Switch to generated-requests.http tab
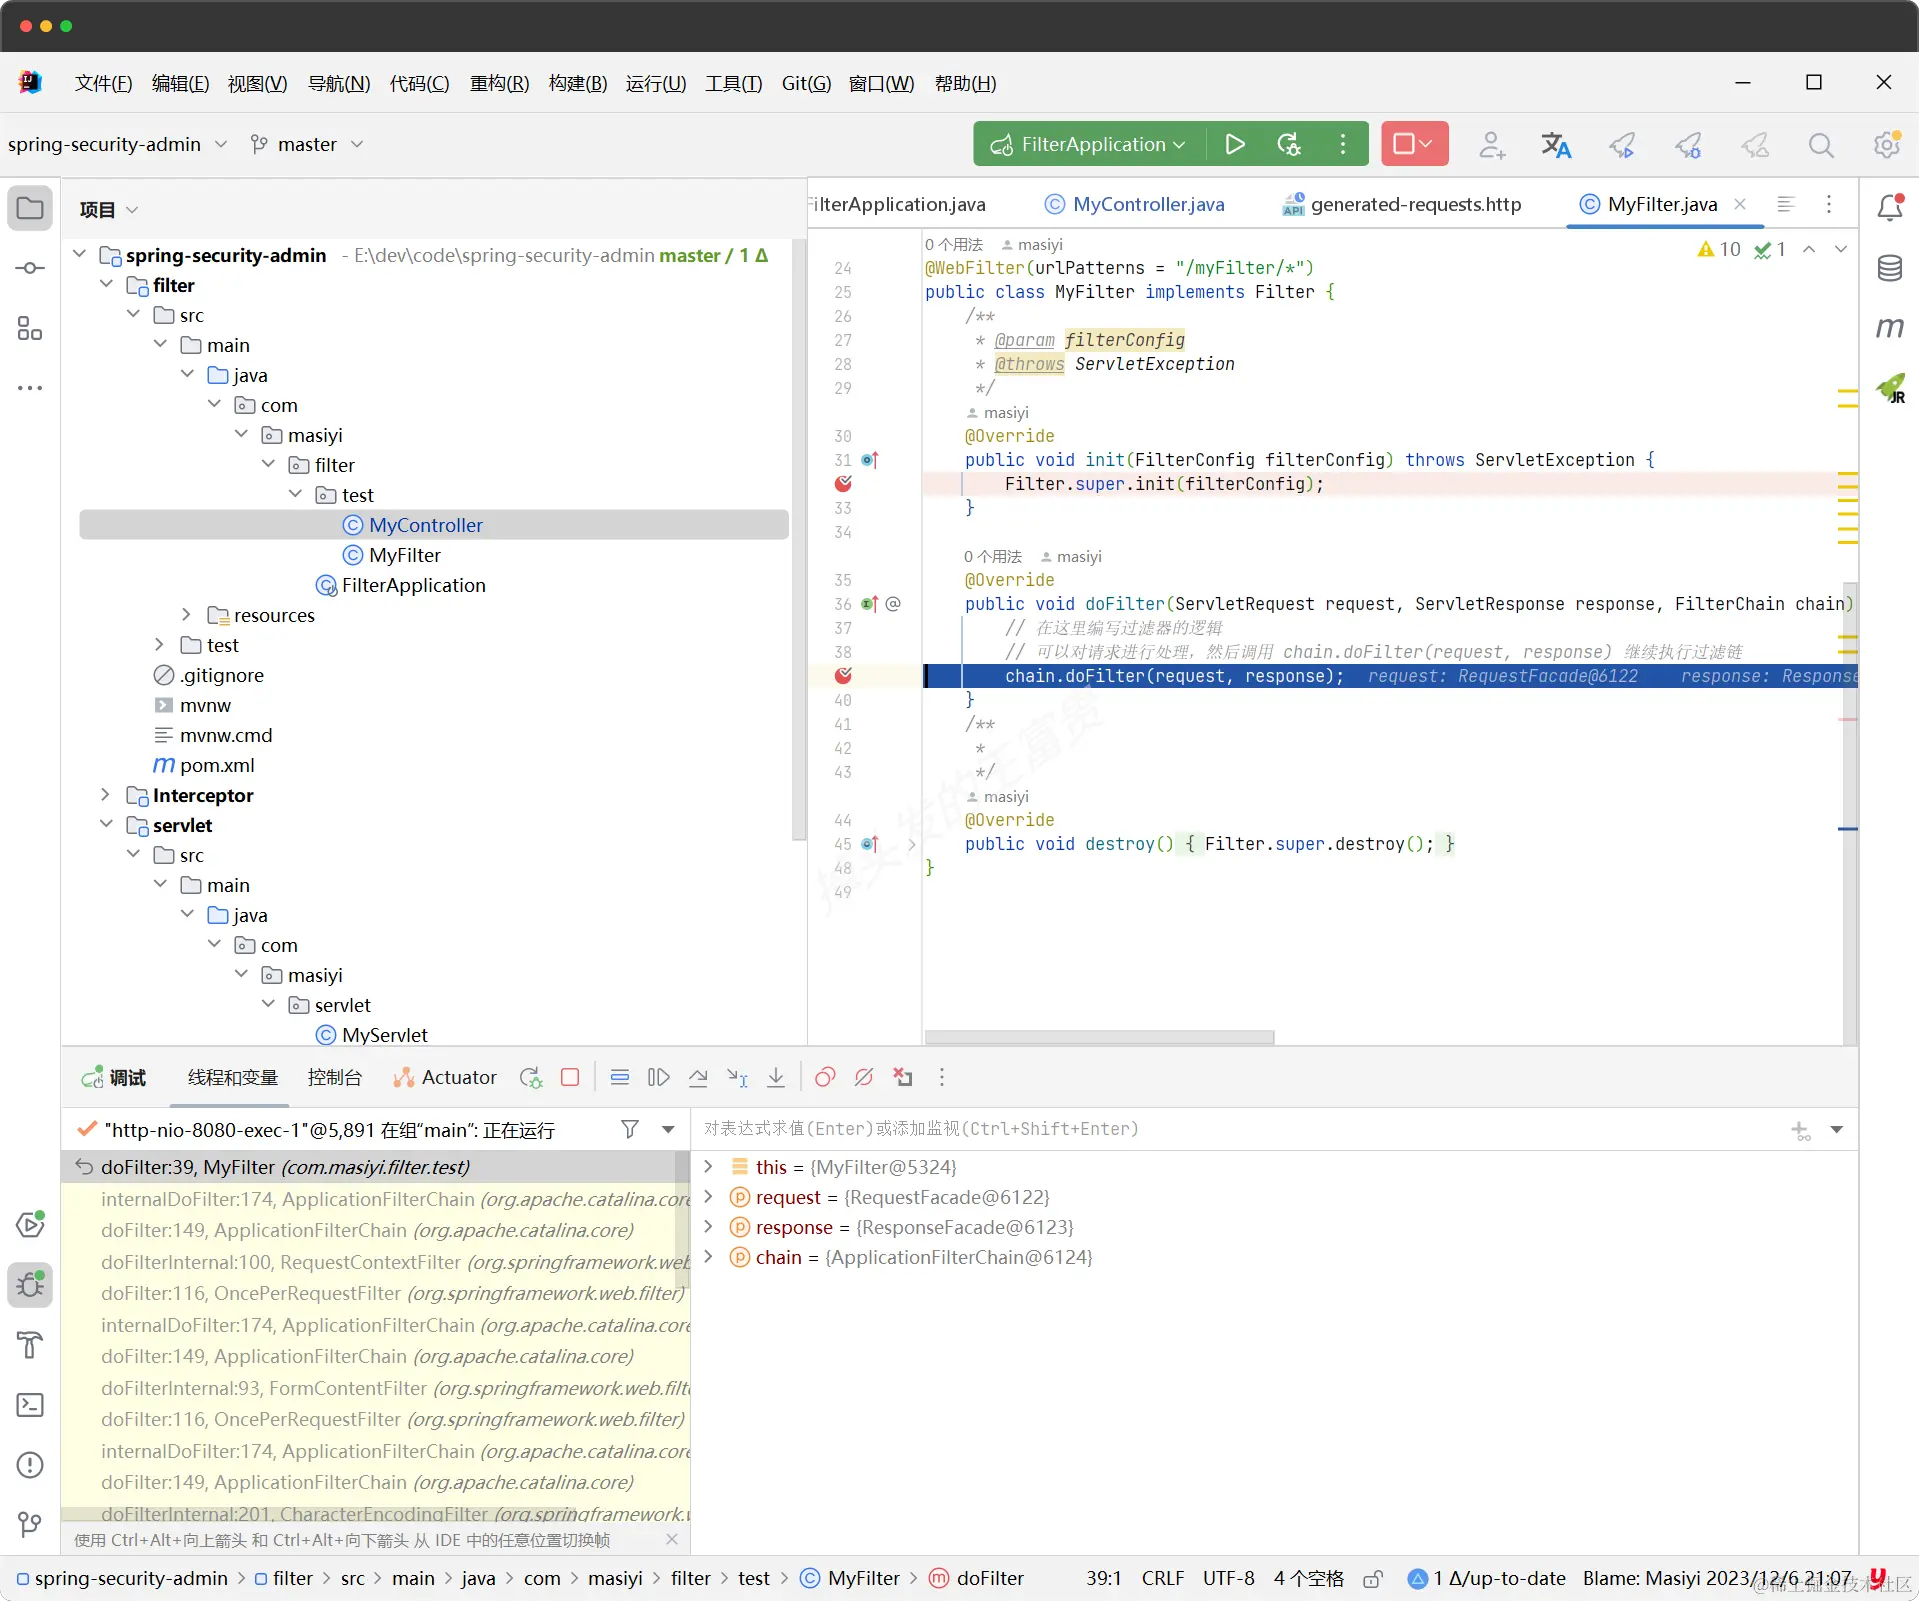This screenshot has width=1919, height=1601. [x=1402, y=204]
